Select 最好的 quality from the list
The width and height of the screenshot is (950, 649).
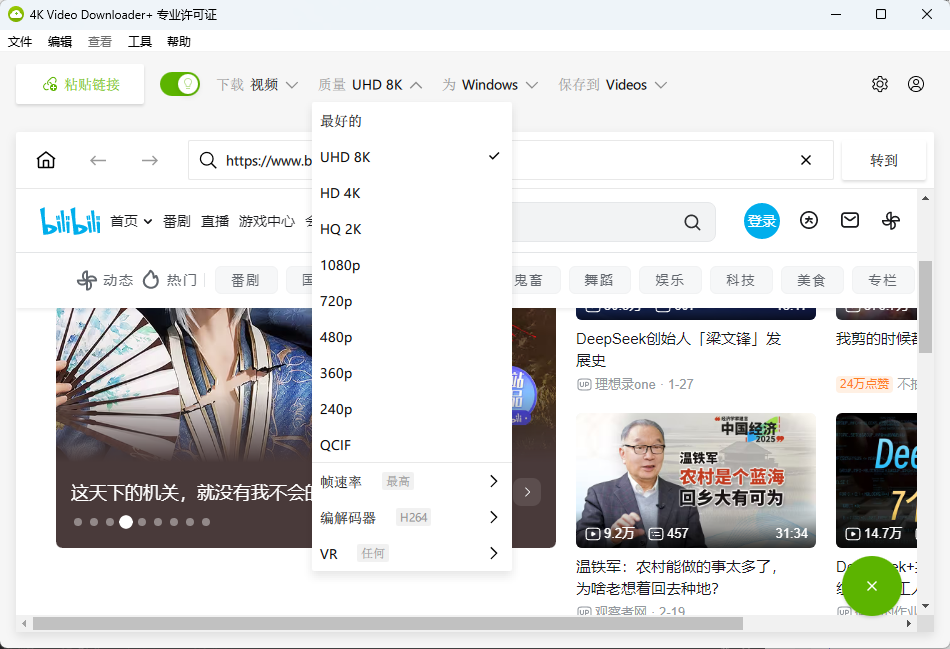pos(341,121)
